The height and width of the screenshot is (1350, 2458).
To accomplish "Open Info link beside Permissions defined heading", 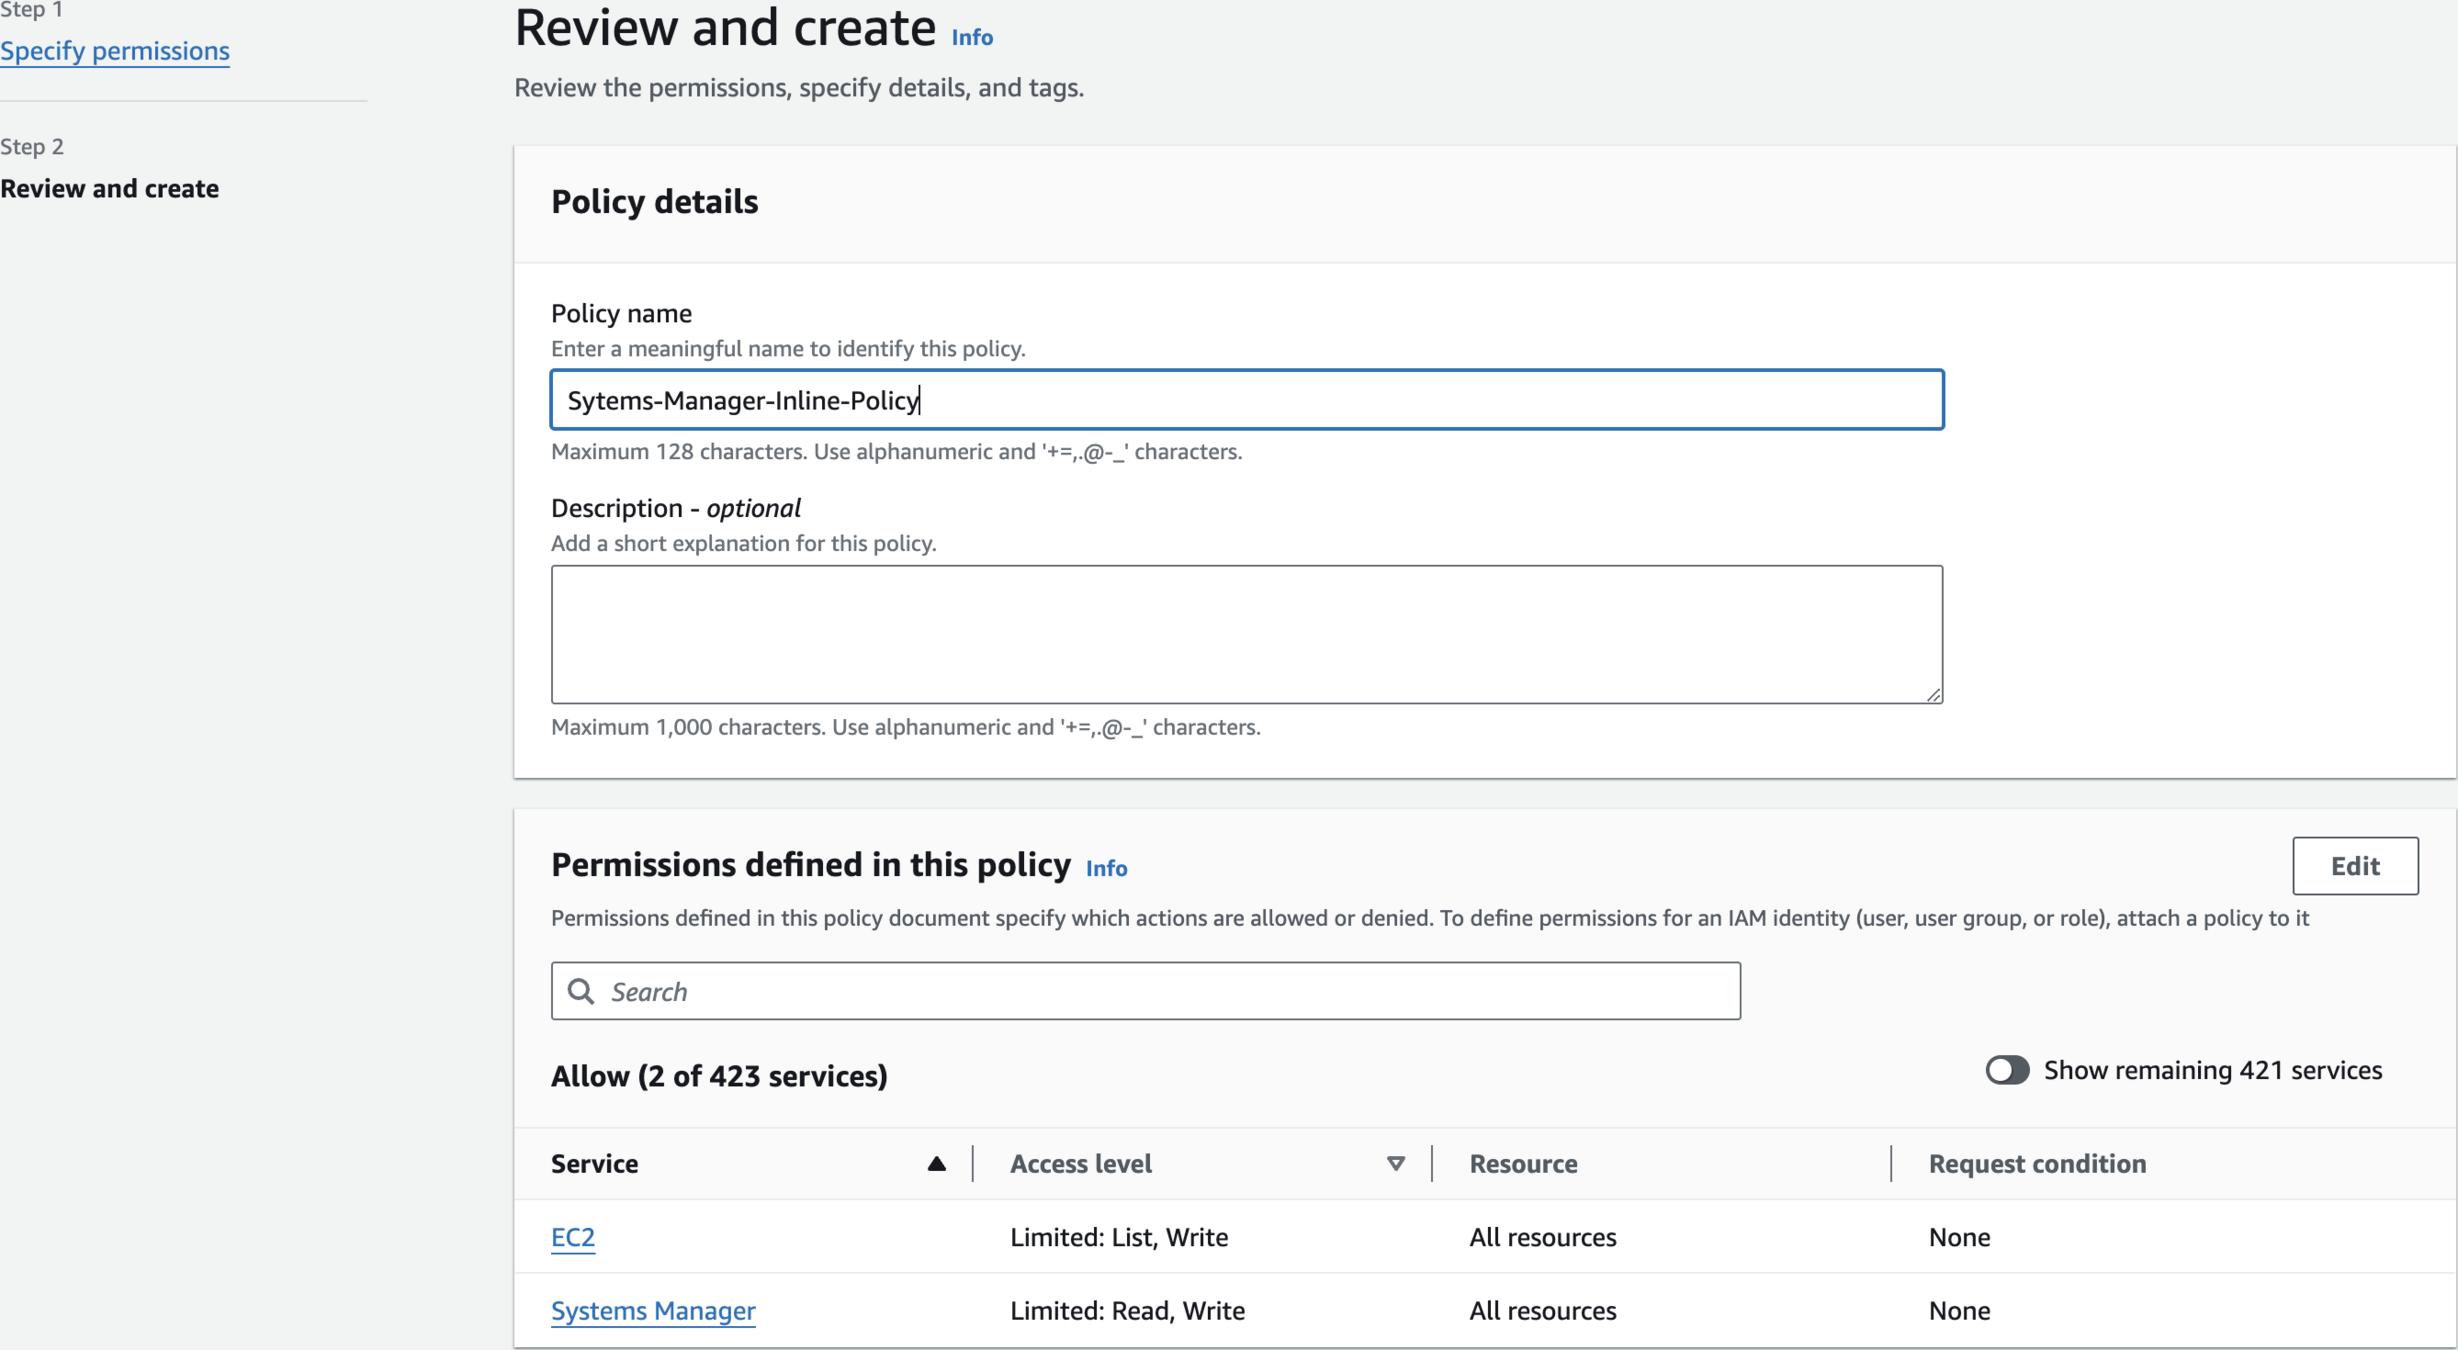I will click(1106, 868).
